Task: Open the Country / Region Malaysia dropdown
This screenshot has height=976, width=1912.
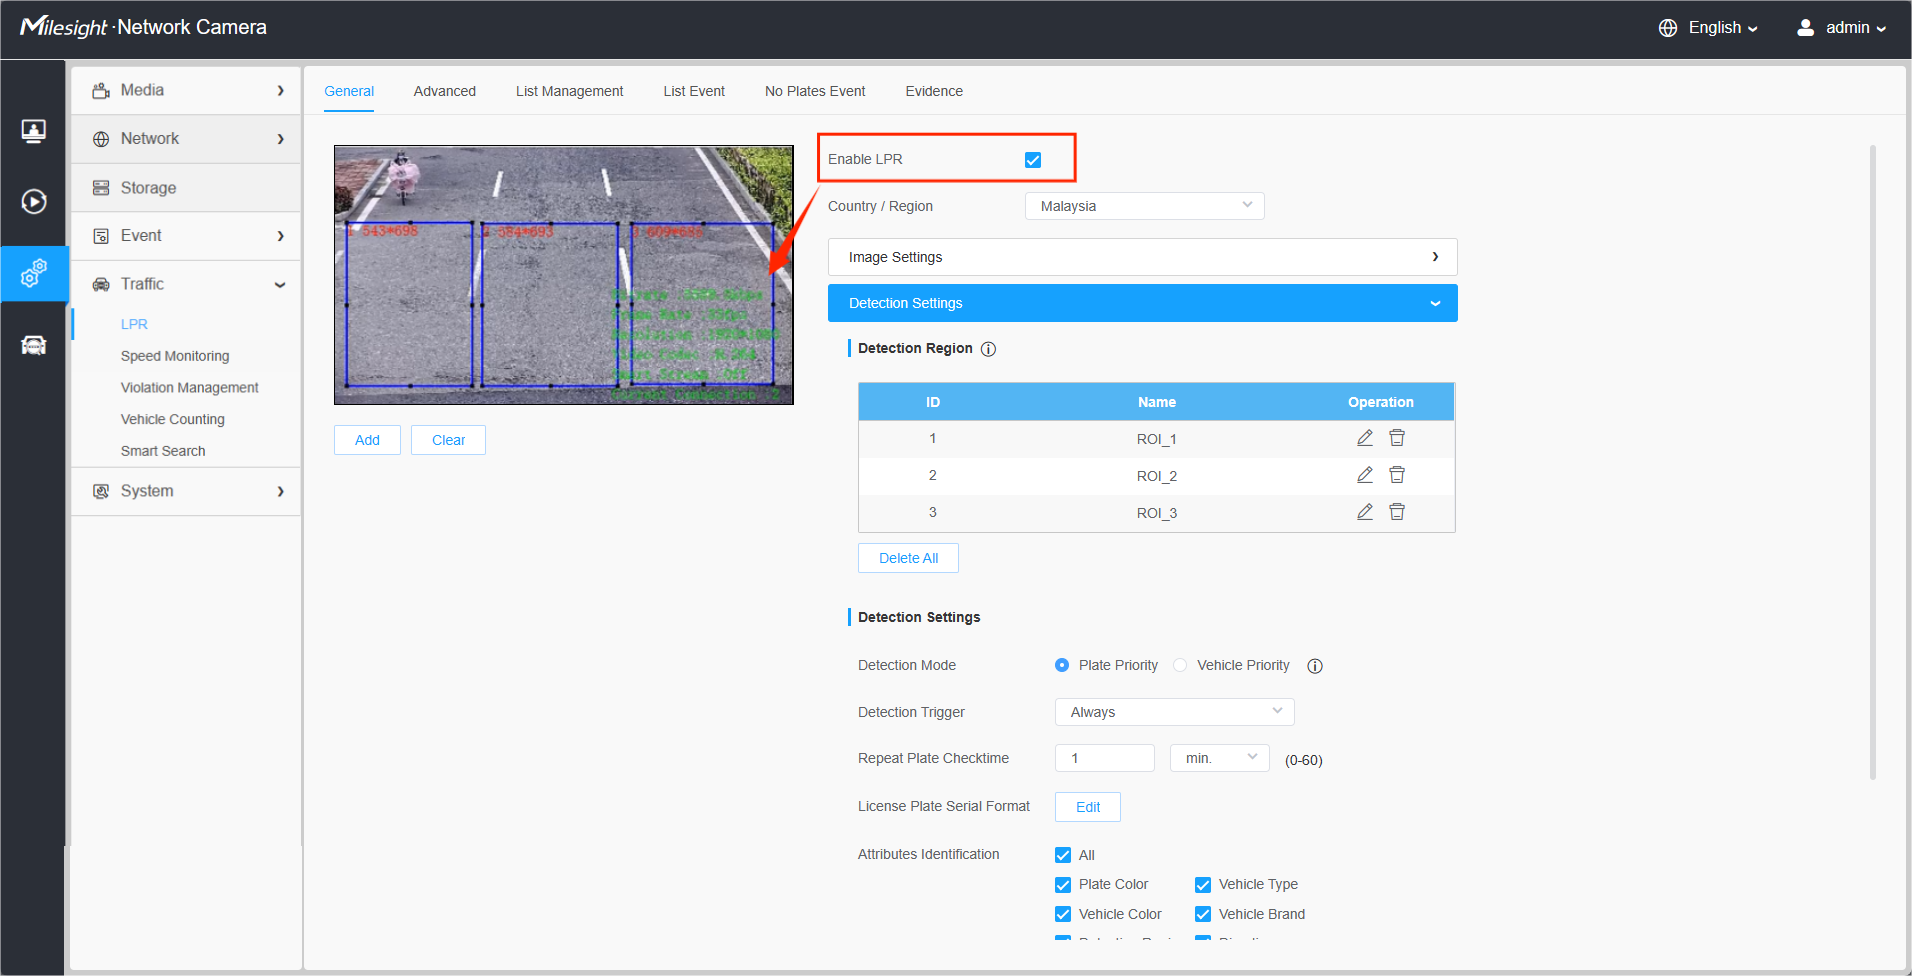Action: [1145, 206]
